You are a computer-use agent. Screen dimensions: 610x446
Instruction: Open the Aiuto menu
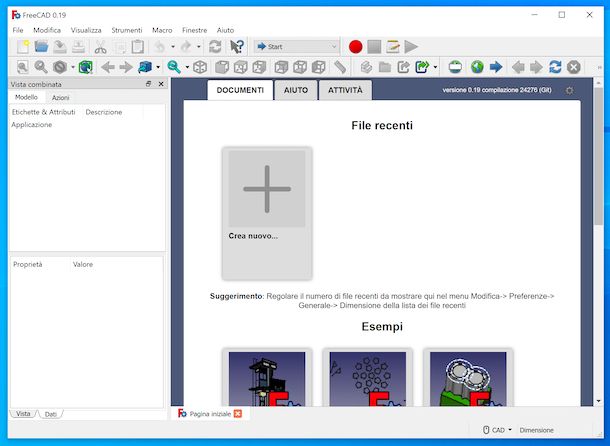tap(225, 30)
